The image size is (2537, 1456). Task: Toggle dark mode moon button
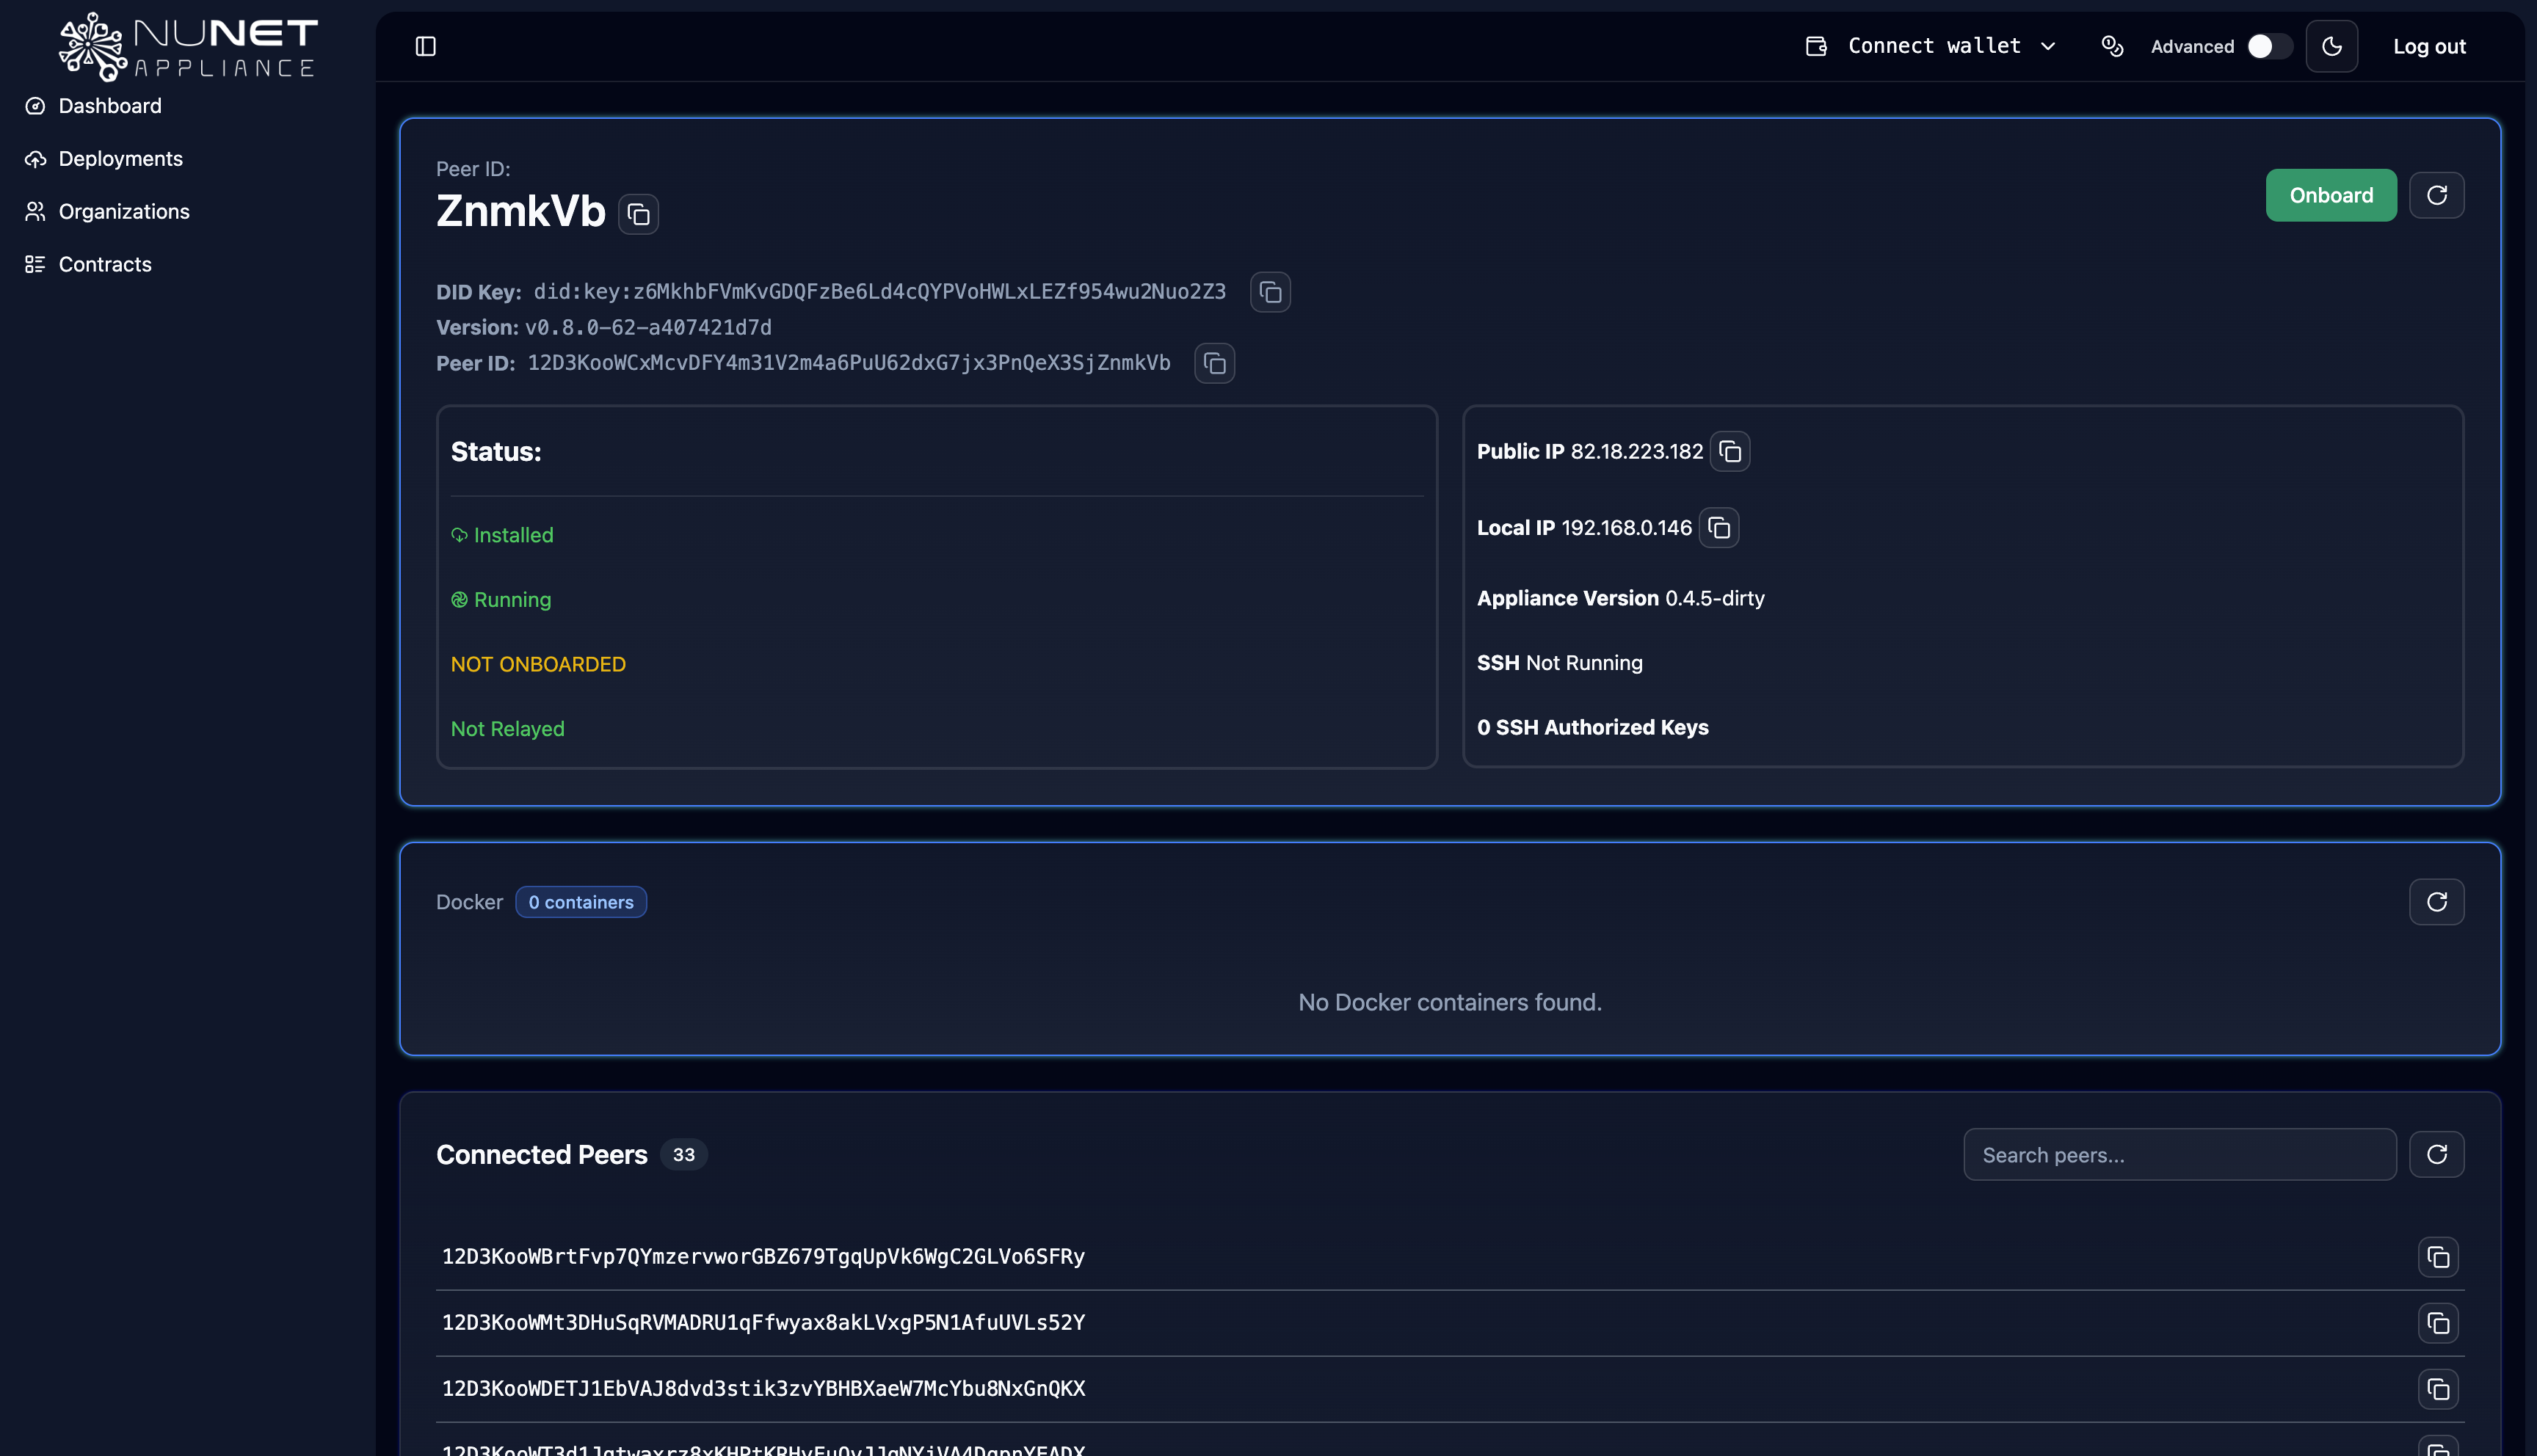pos(2331,46)
